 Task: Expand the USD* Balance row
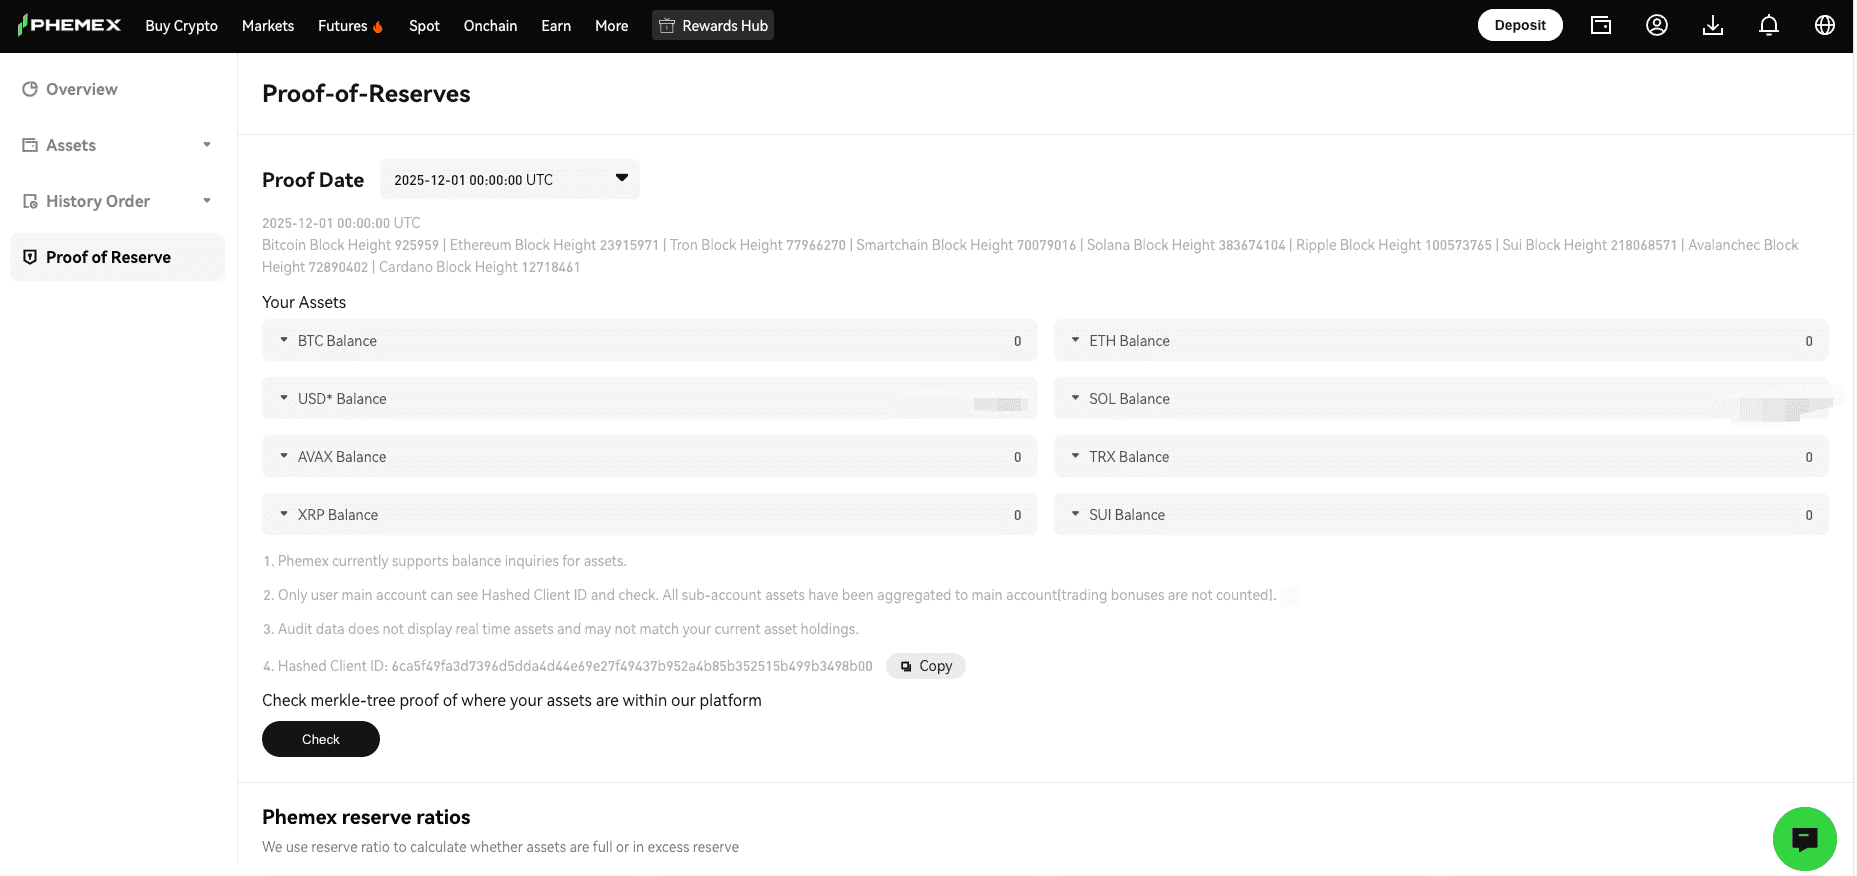pos(650,398)
